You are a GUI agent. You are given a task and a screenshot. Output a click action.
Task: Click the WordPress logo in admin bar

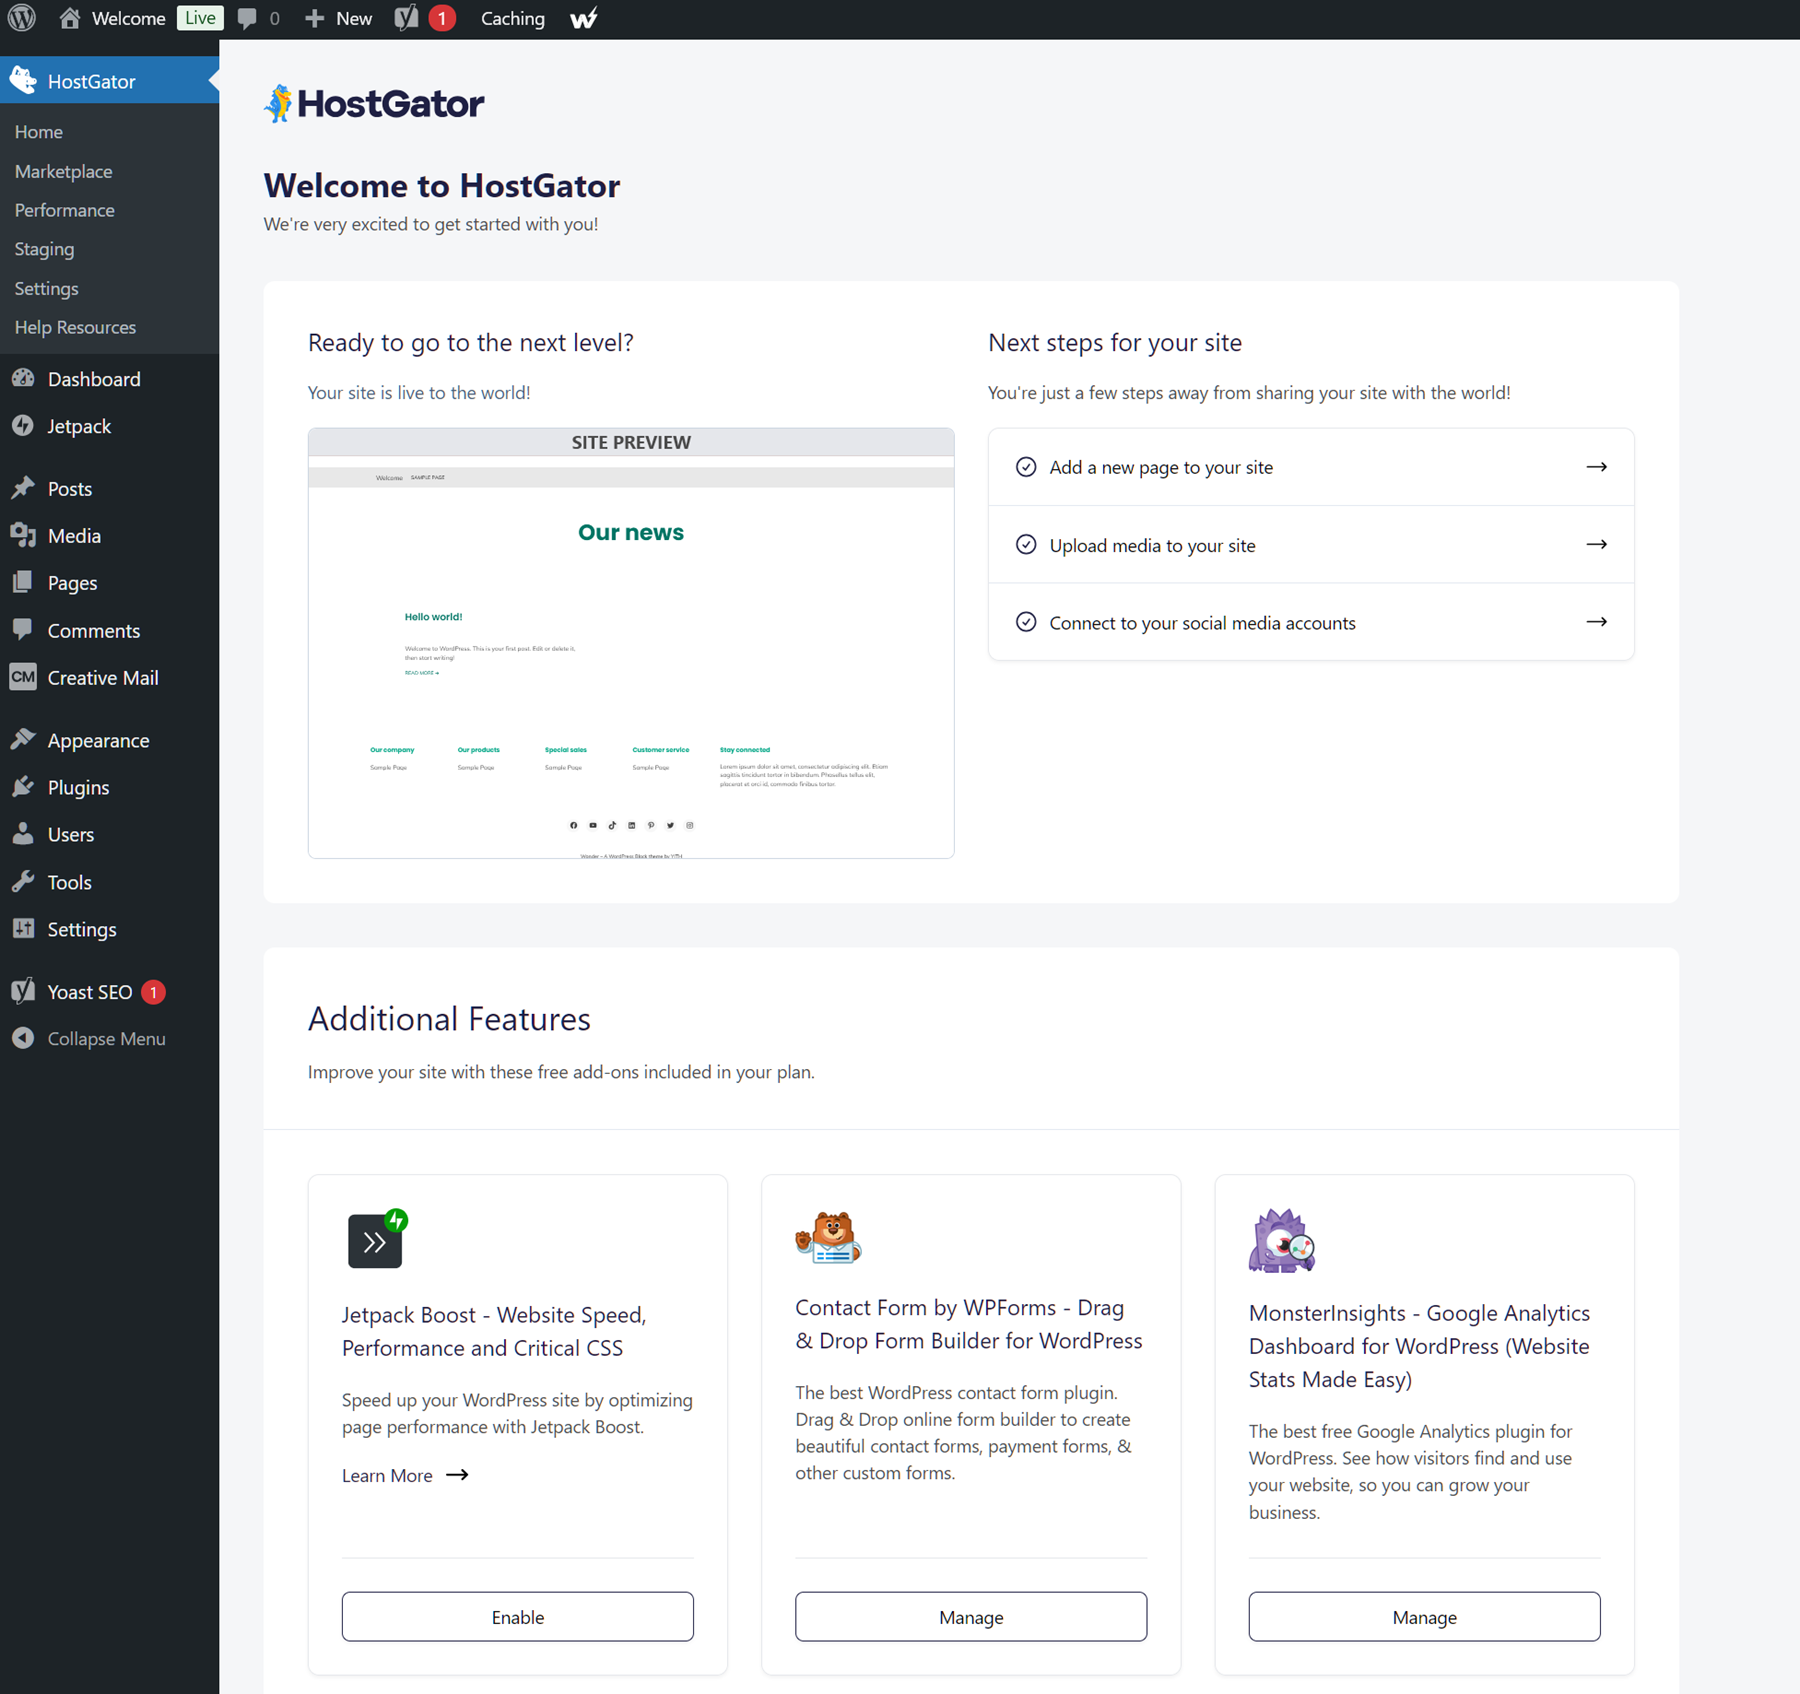22,18
